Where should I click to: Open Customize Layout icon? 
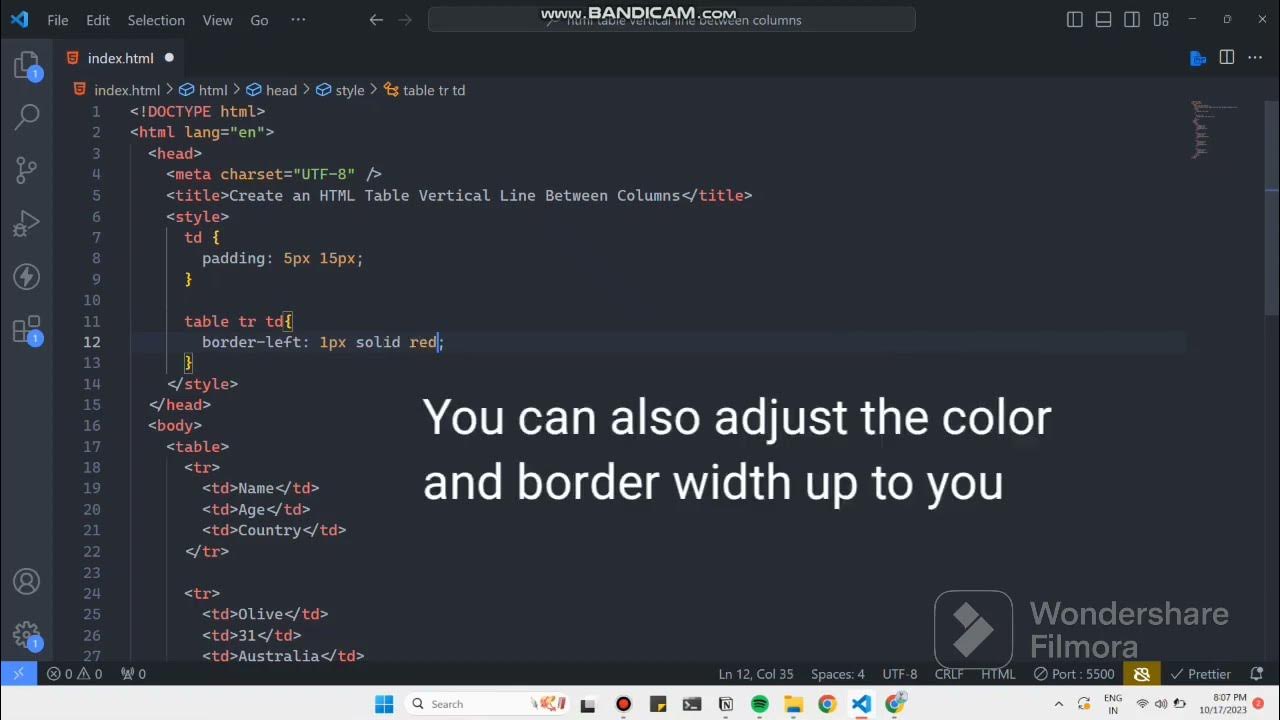1161,19
